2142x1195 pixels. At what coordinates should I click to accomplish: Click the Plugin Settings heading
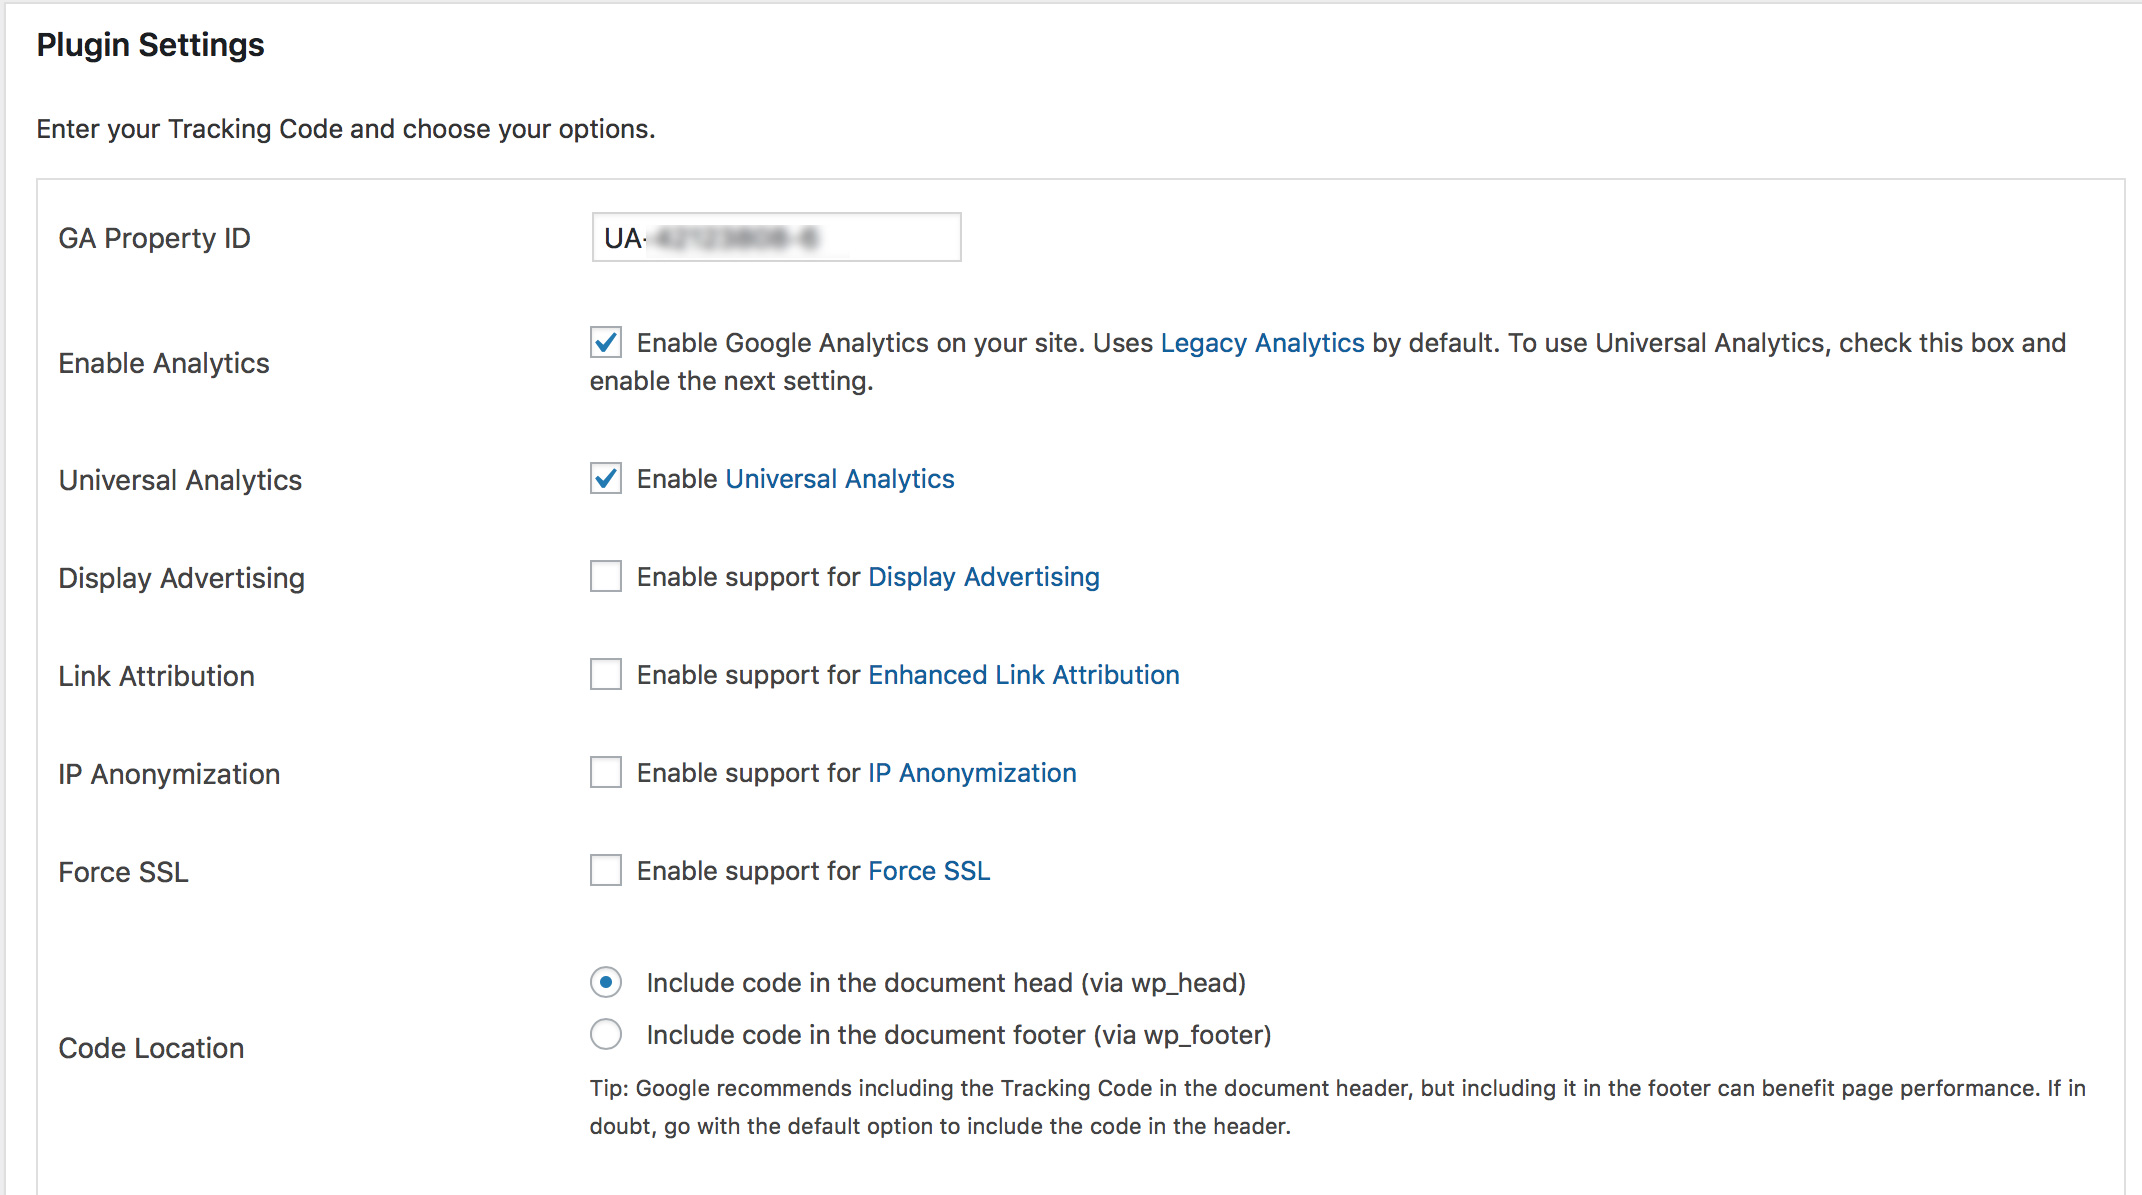(x=151, y=45)
